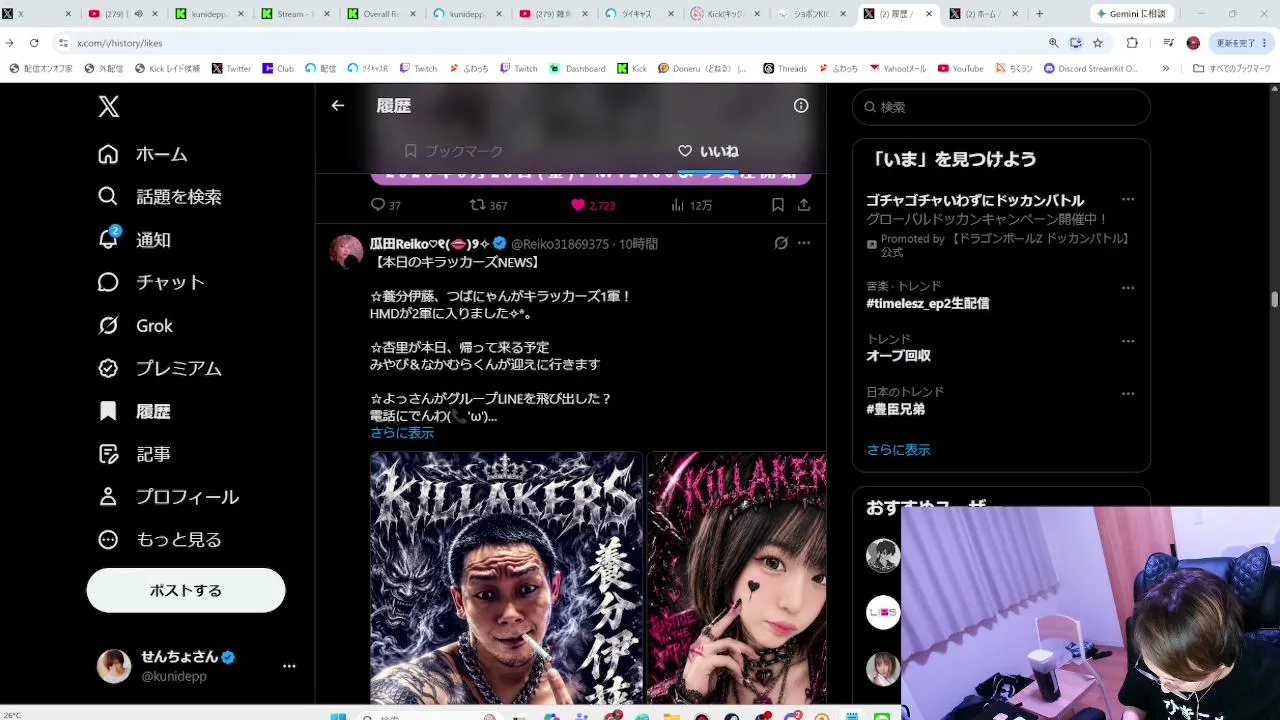
Task: Click the info icon in 履歴 header
Action: click(801, 106)
